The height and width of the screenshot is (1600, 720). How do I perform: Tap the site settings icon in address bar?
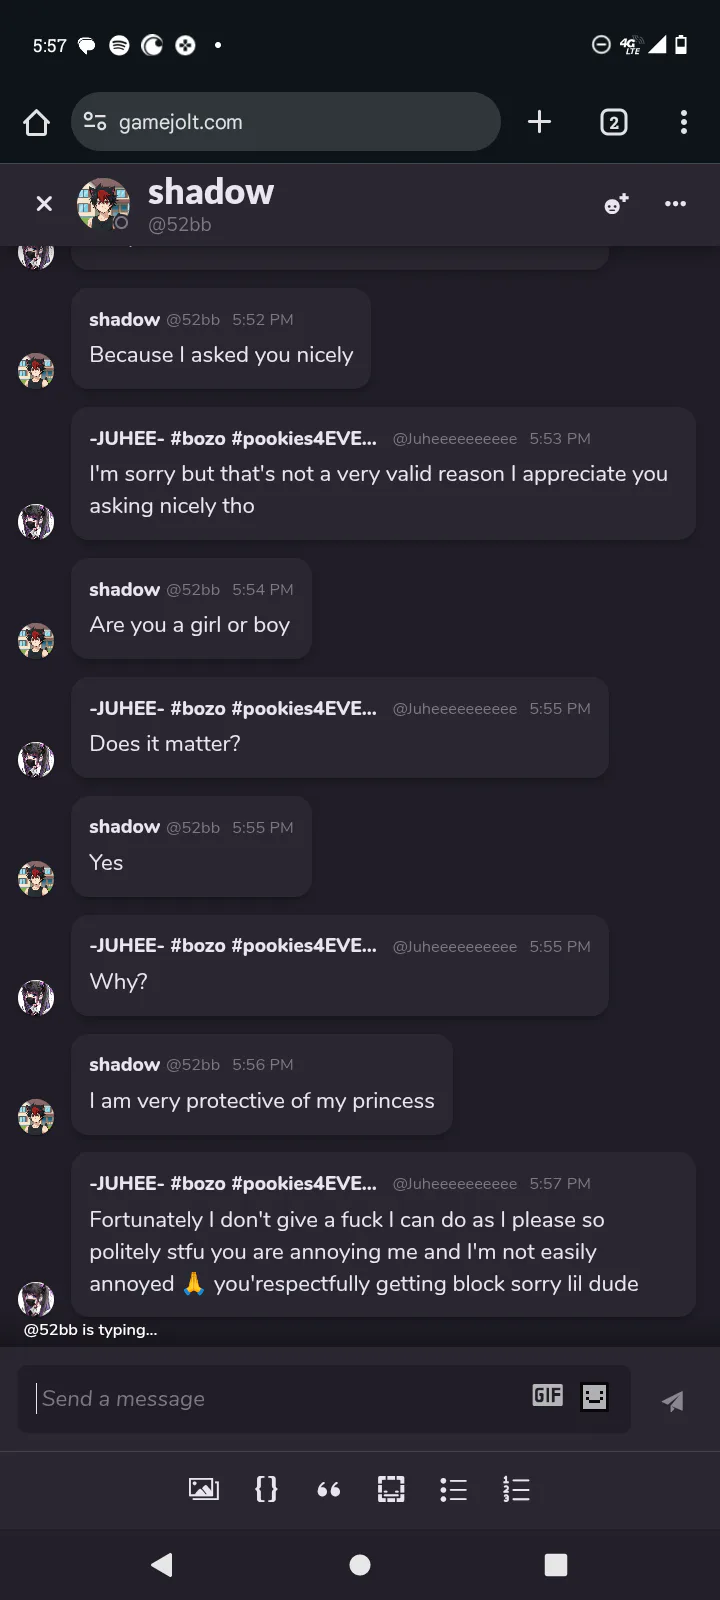95,122
